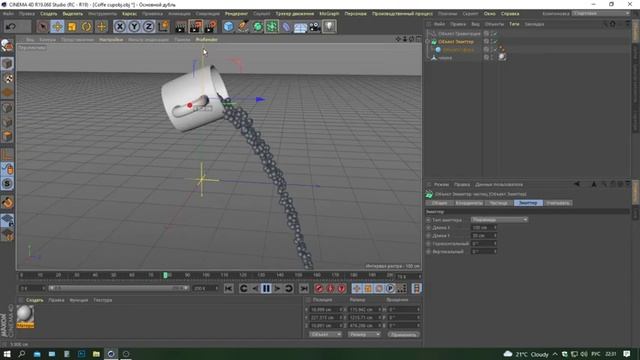Toggle the Y axis lock

click(x=134, y=27)
